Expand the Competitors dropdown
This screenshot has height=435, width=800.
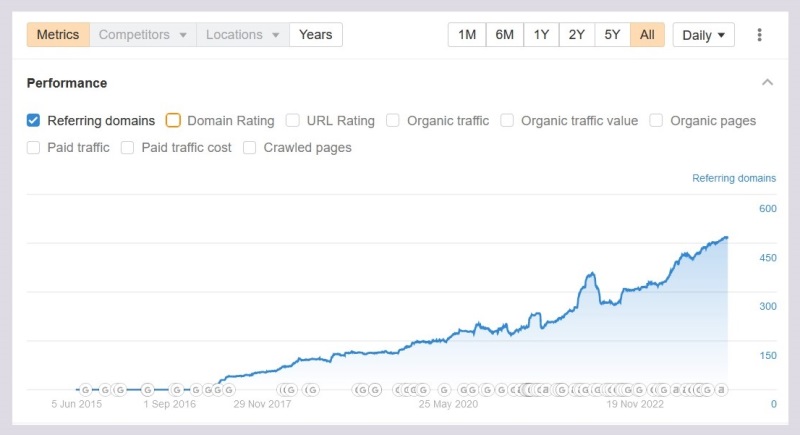[x=143, y=35]
